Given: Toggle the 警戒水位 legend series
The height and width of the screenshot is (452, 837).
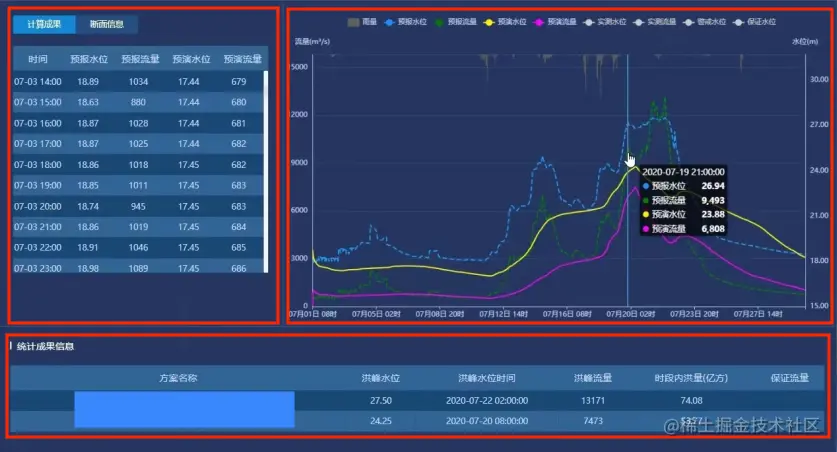Looking at the screenshot, I should [x=705, y=22].
